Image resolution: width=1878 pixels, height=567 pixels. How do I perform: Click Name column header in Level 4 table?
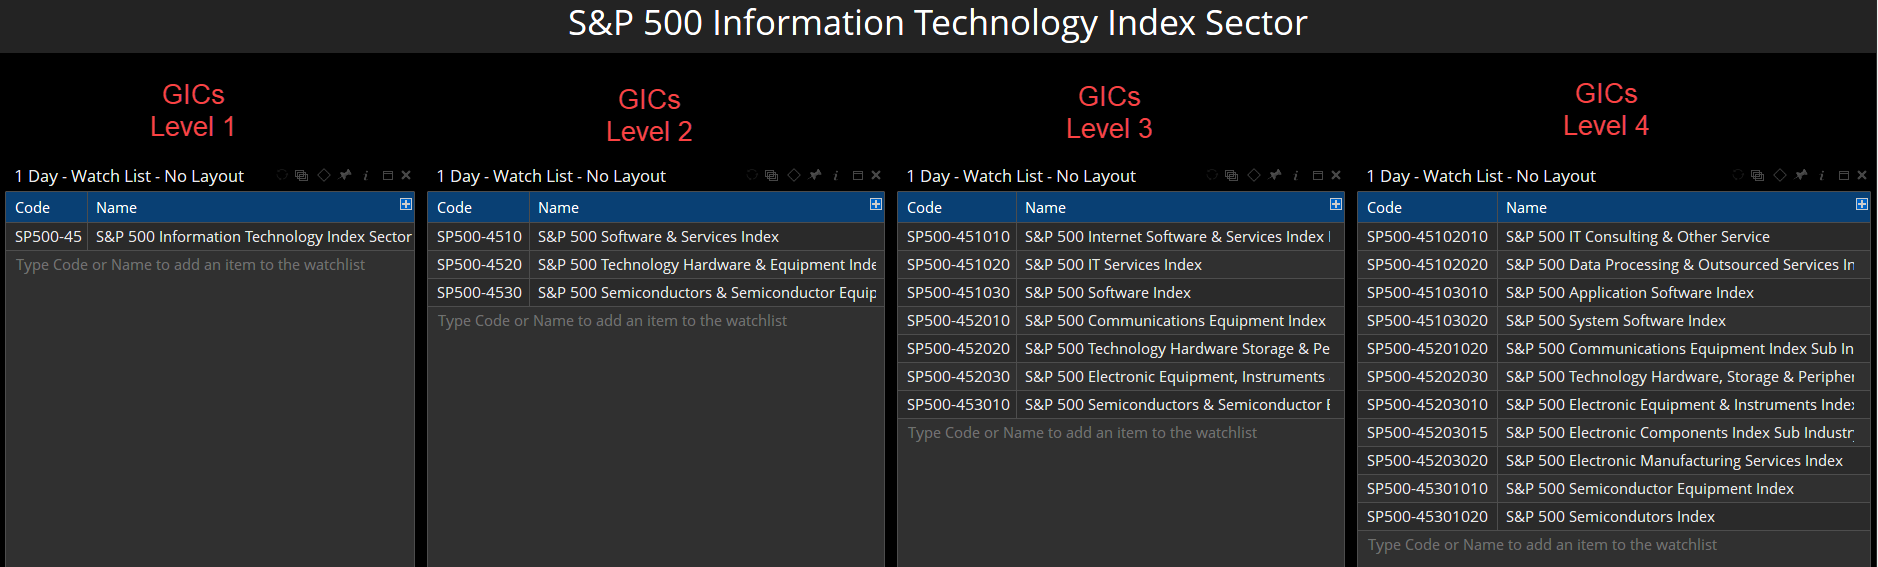tap(1682, 207)
